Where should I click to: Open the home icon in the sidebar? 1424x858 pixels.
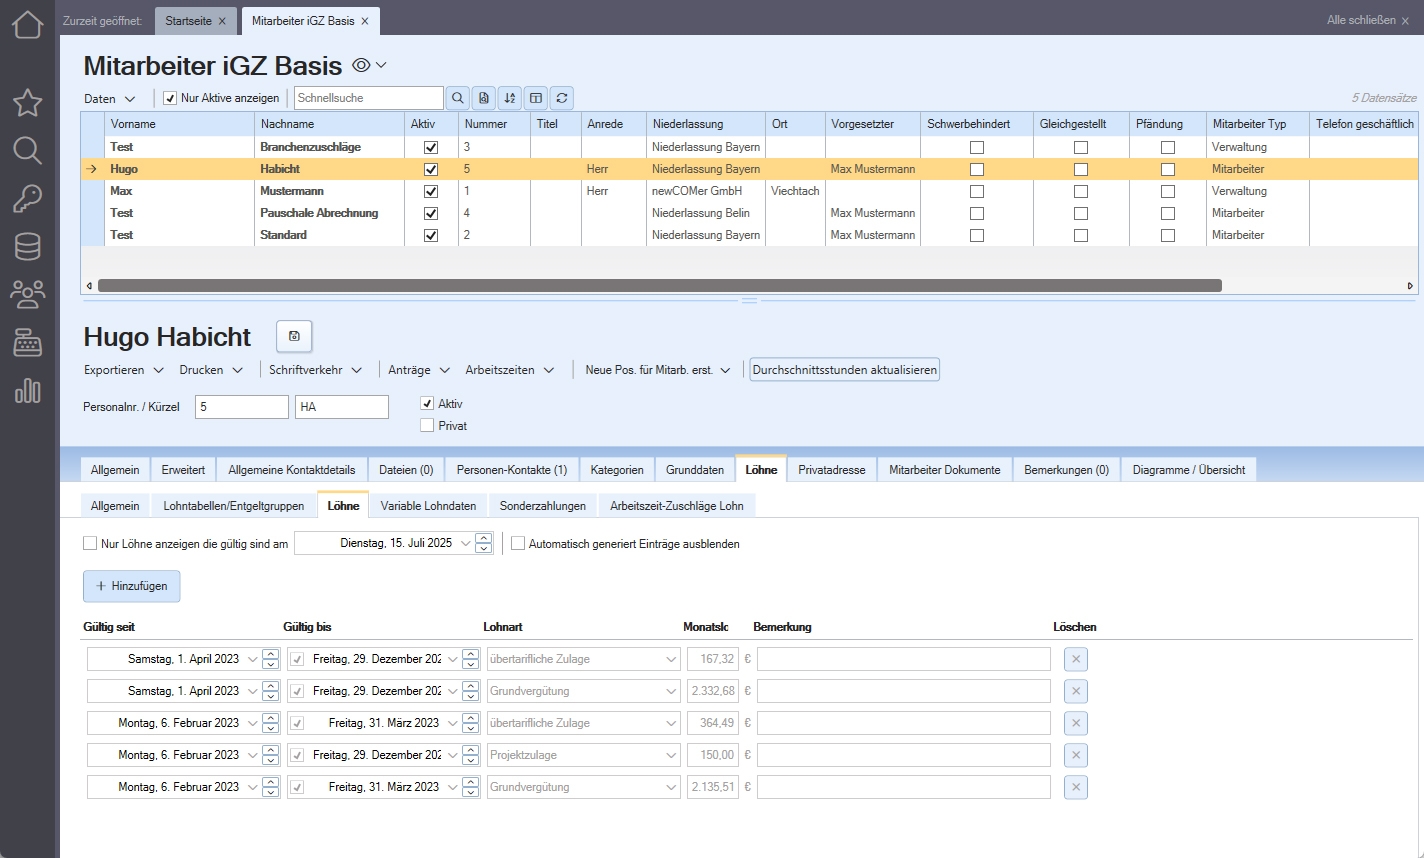[28, 24]
